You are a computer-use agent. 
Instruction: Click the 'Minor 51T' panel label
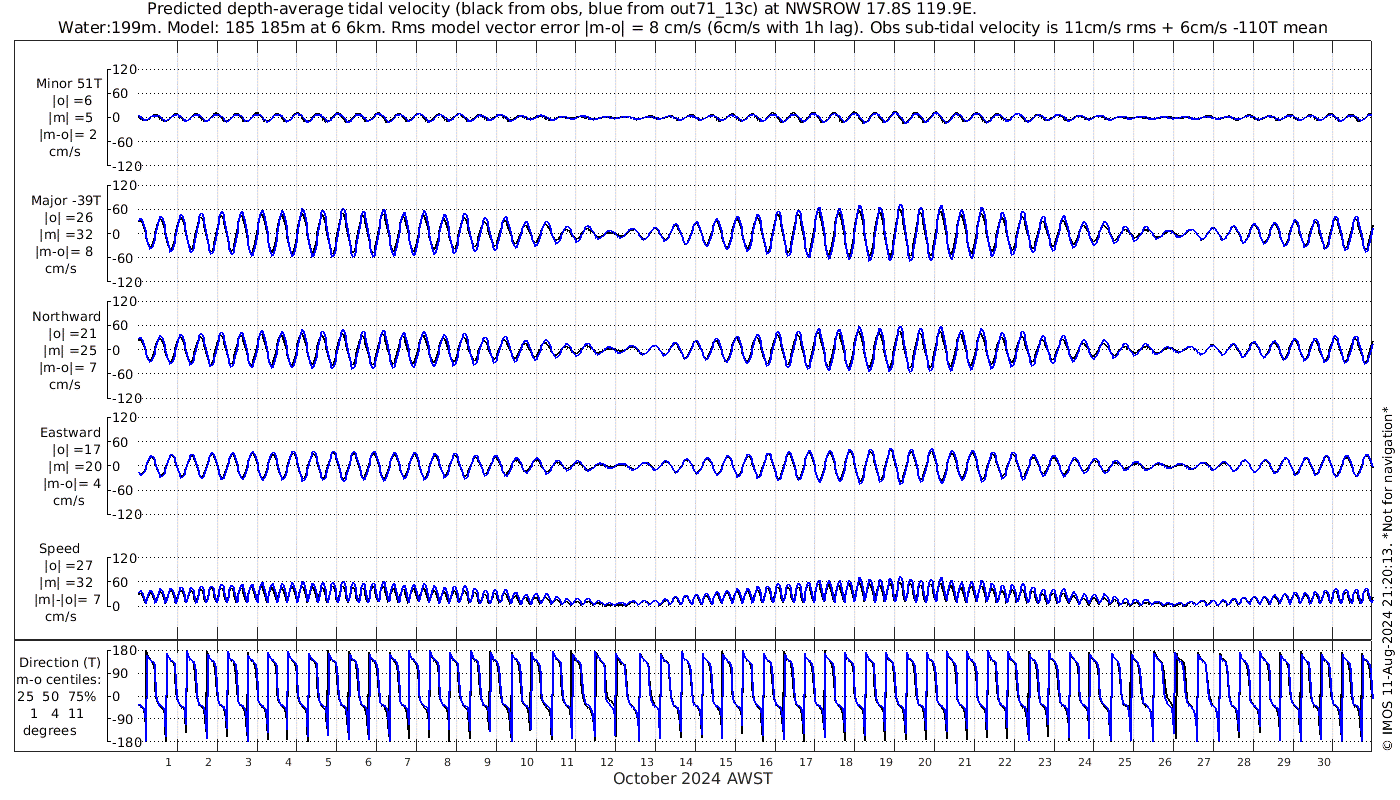68,84
